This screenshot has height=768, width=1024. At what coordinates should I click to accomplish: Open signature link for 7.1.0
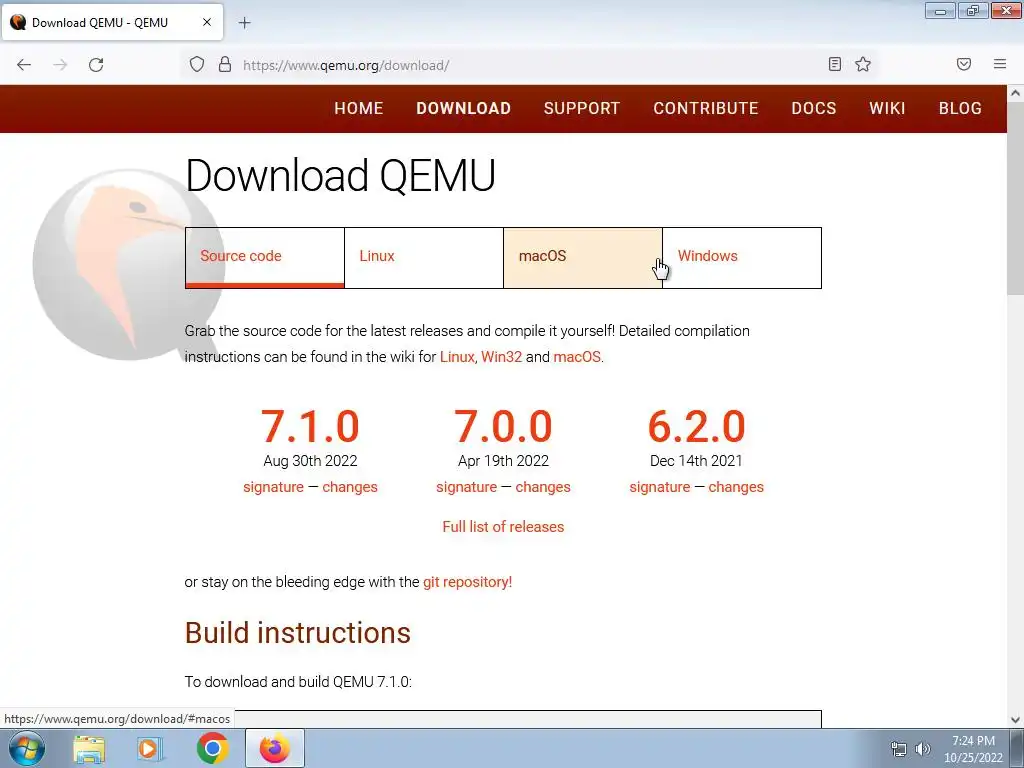click(273, 487)
